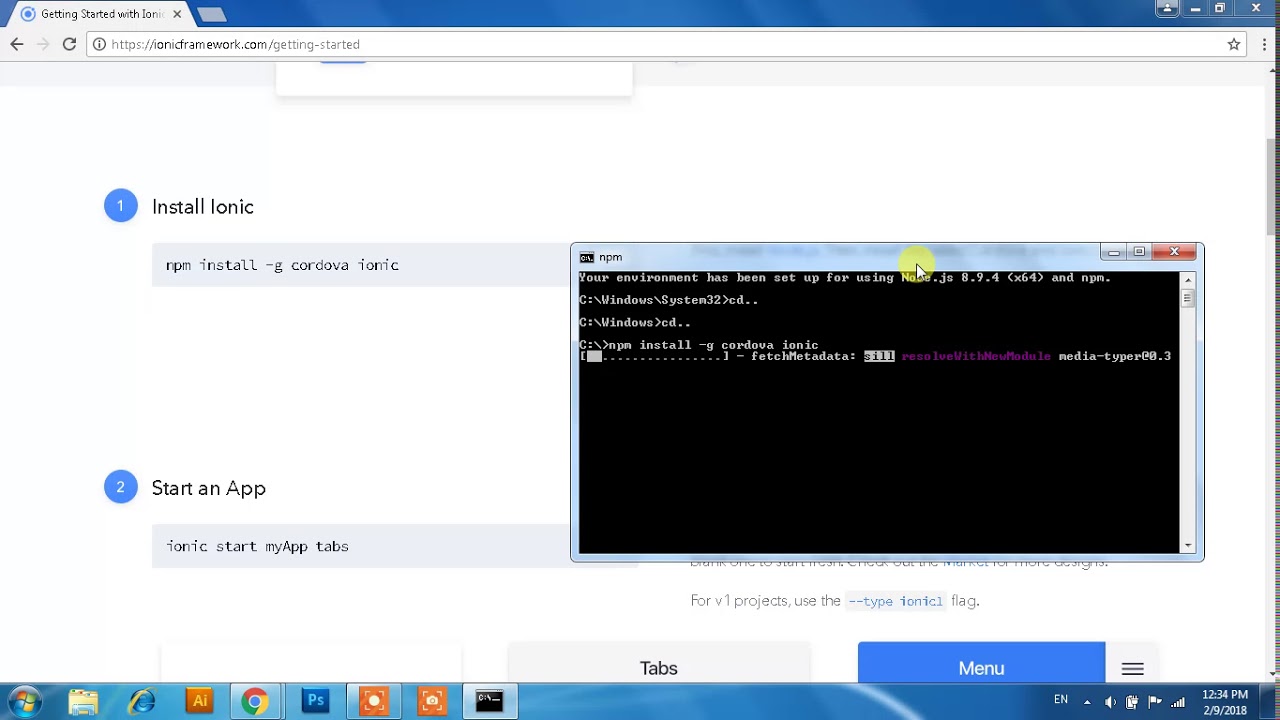Show hidden system tray icons
1280x720 pixels.
1087,701
